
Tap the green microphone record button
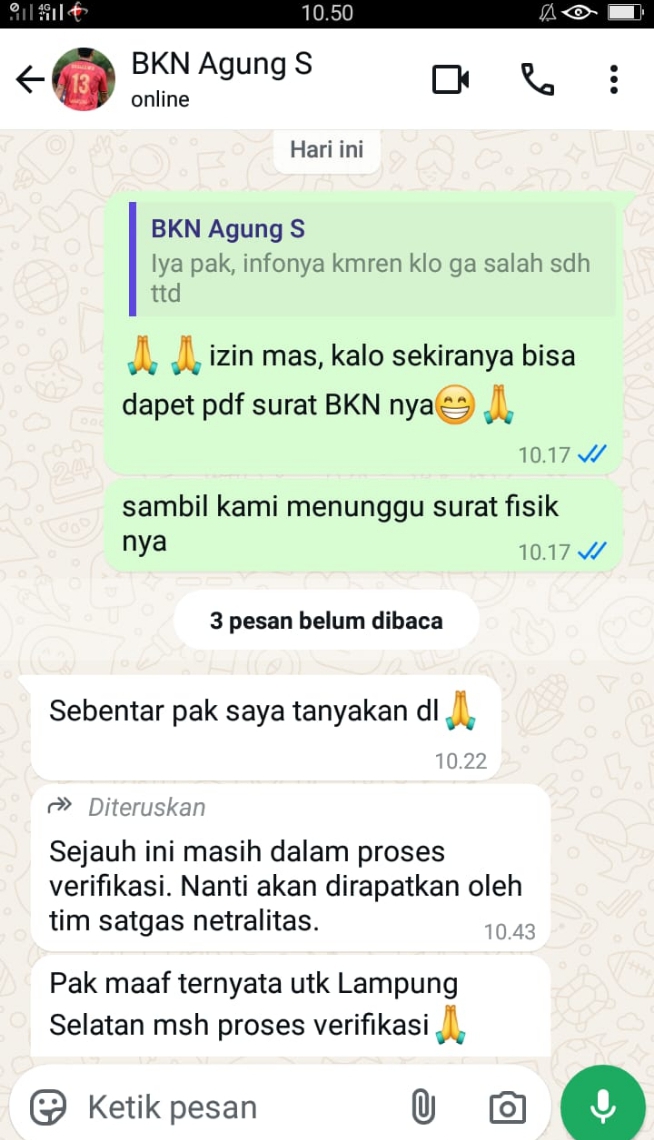tap(603, 1106)
